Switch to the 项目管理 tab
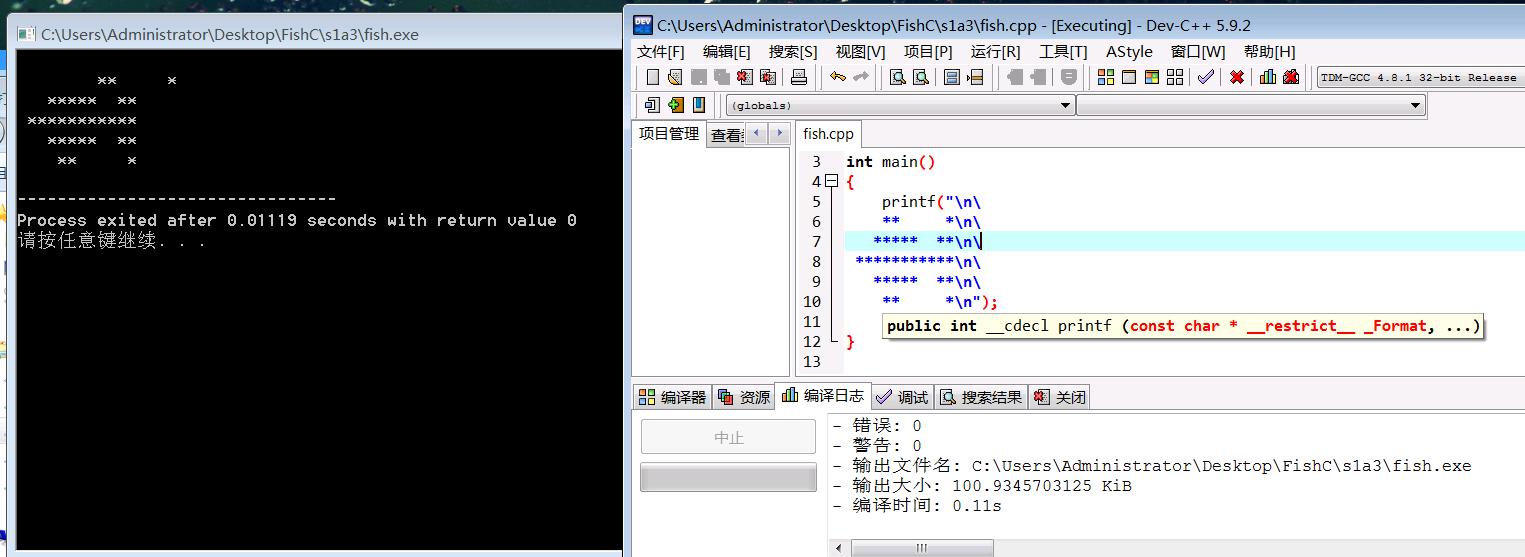 (669, 133)
